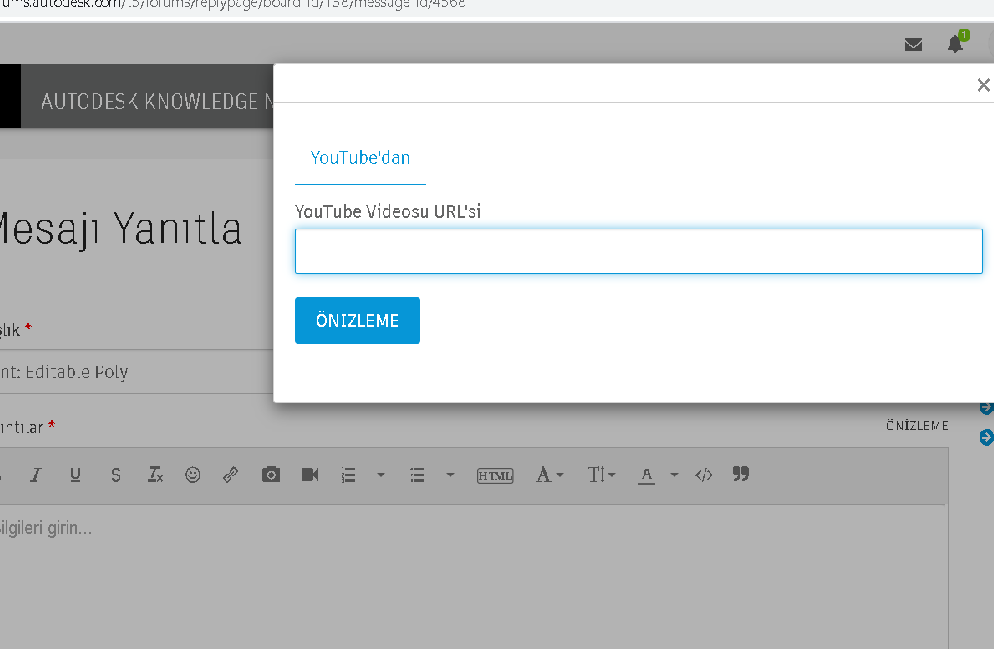
Task: Switch to HTML source view
Action: 495,475
